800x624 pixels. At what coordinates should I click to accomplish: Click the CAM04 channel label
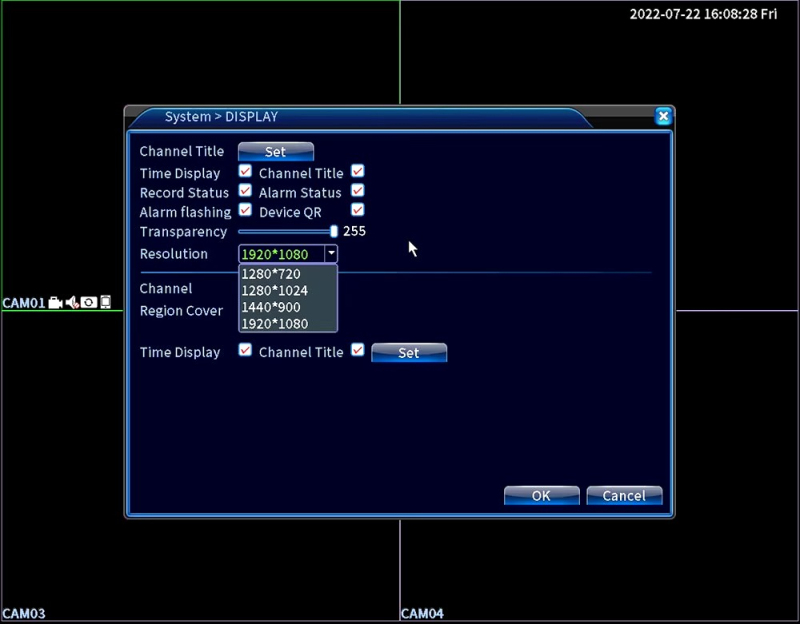point(422,613)
